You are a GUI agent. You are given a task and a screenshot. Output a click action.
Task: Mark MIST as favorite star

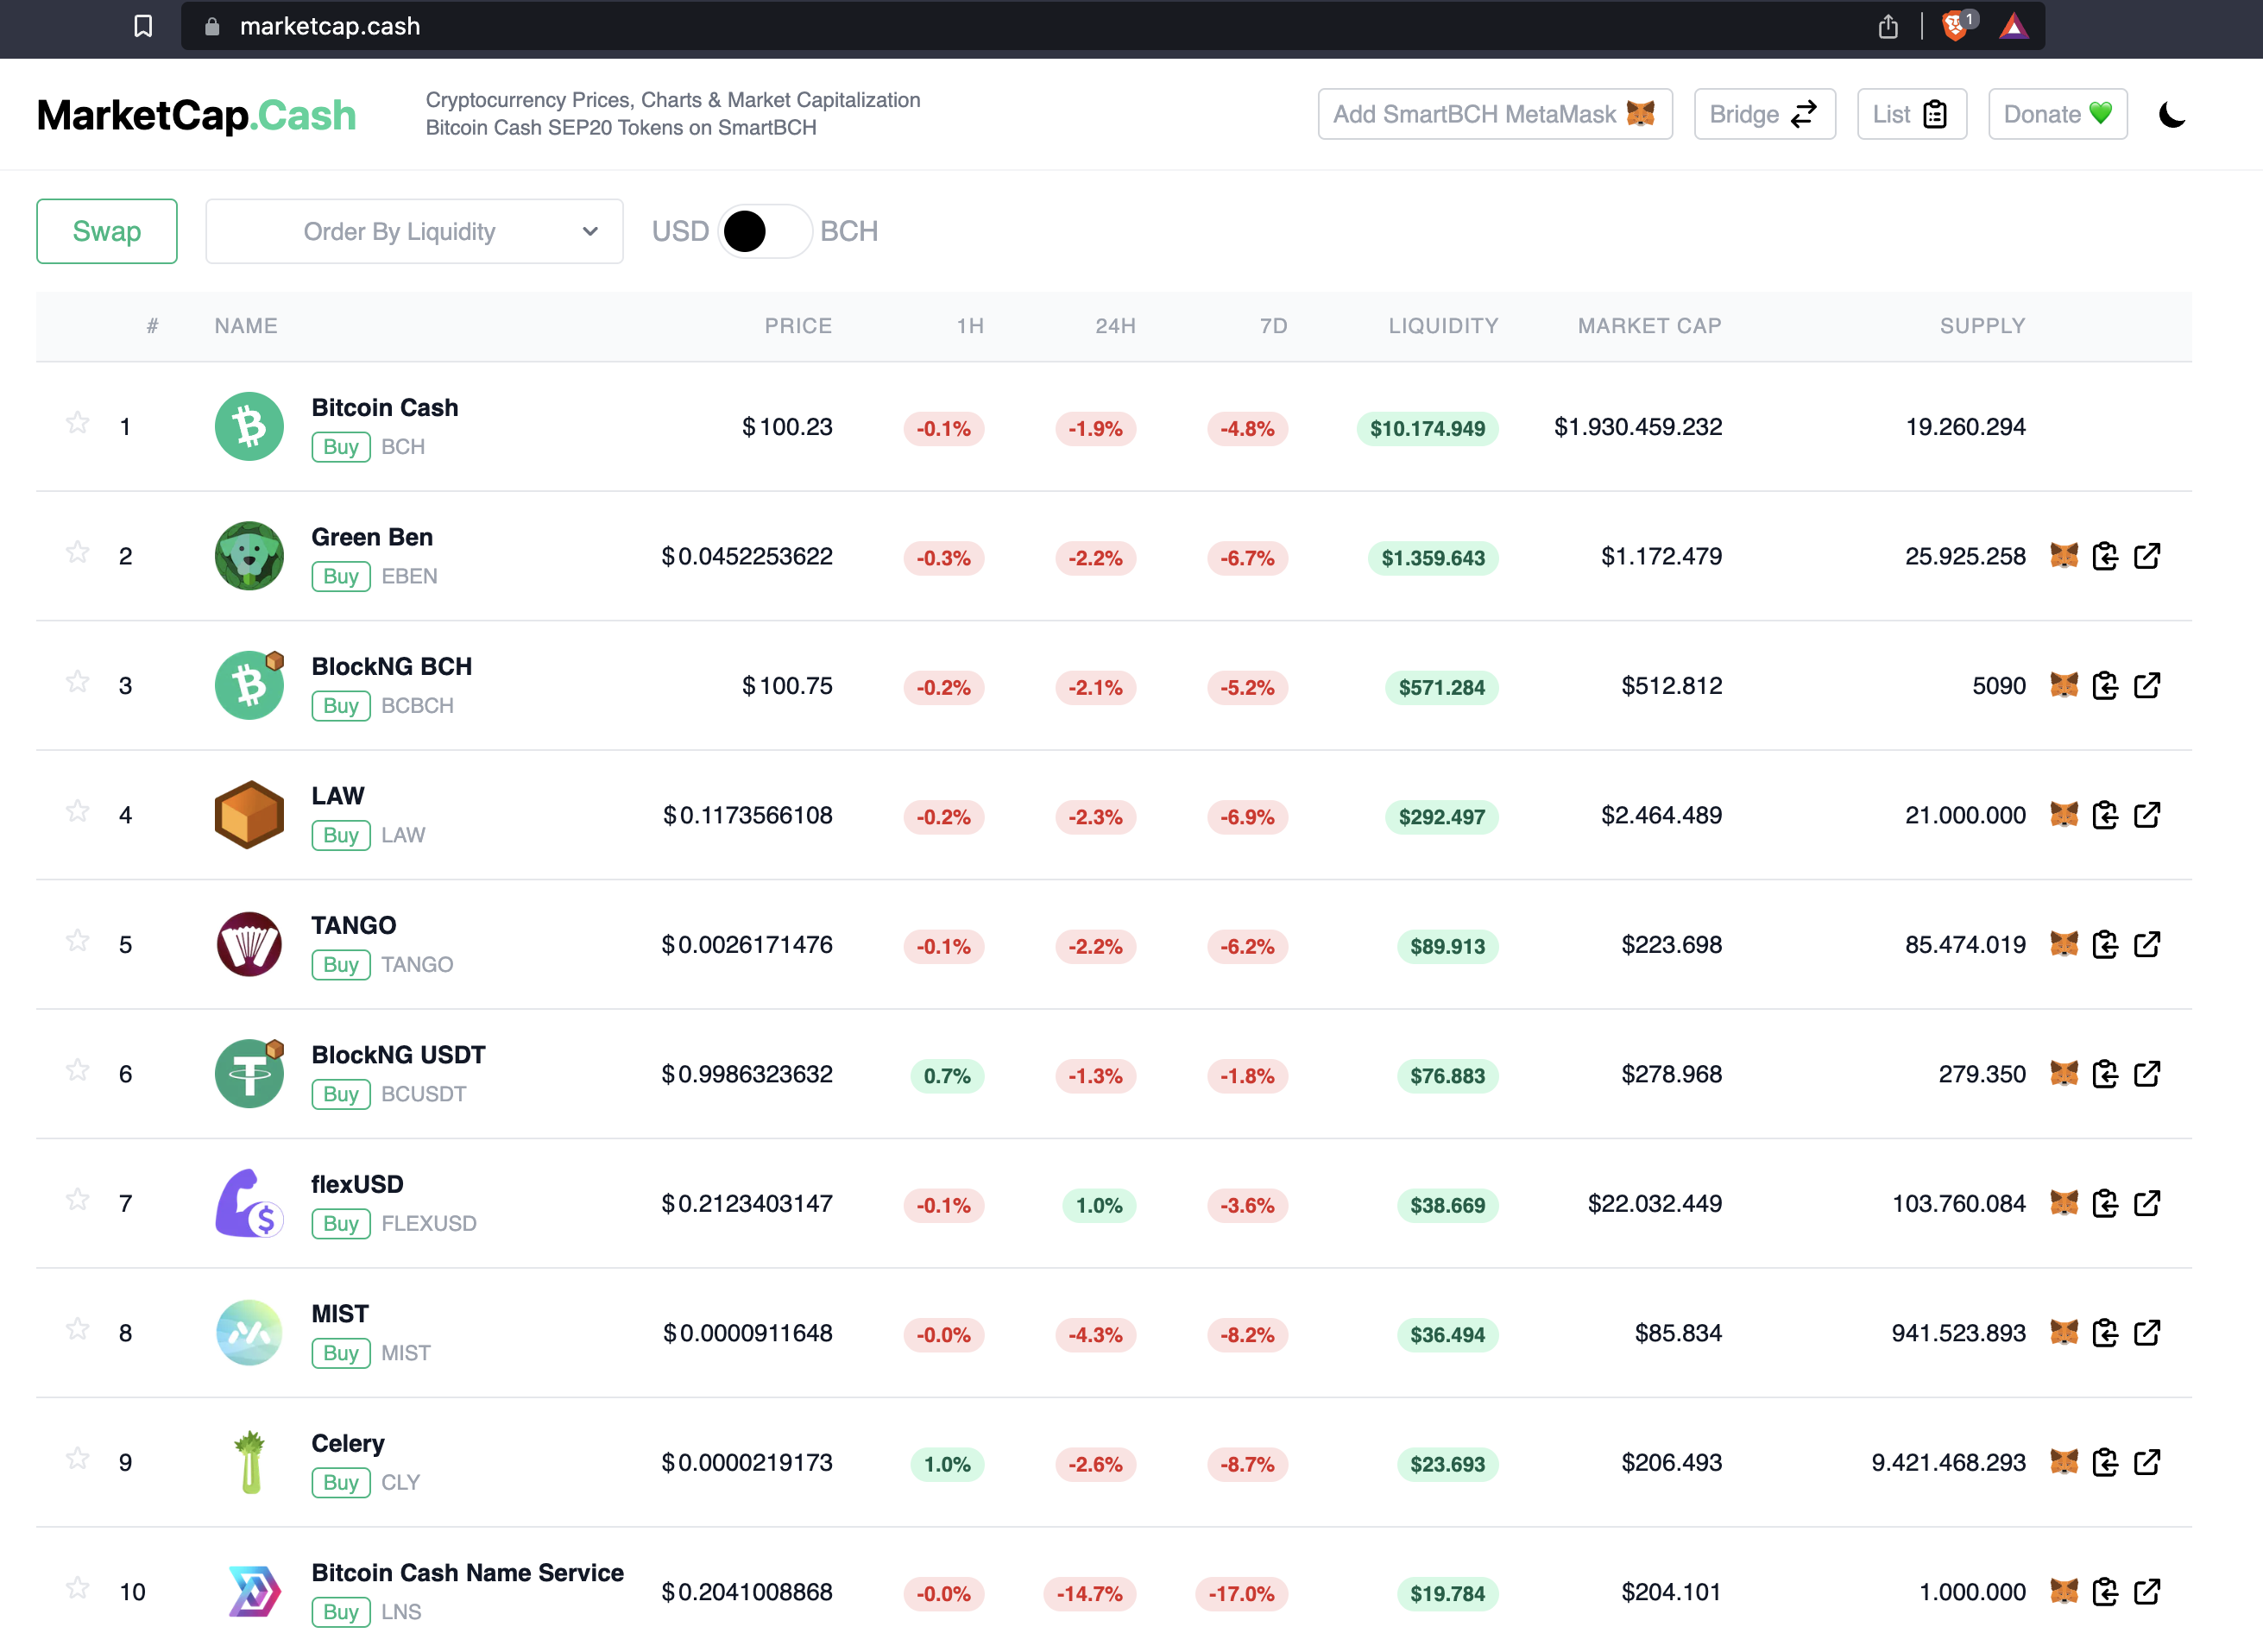(x=77, y=1329)
